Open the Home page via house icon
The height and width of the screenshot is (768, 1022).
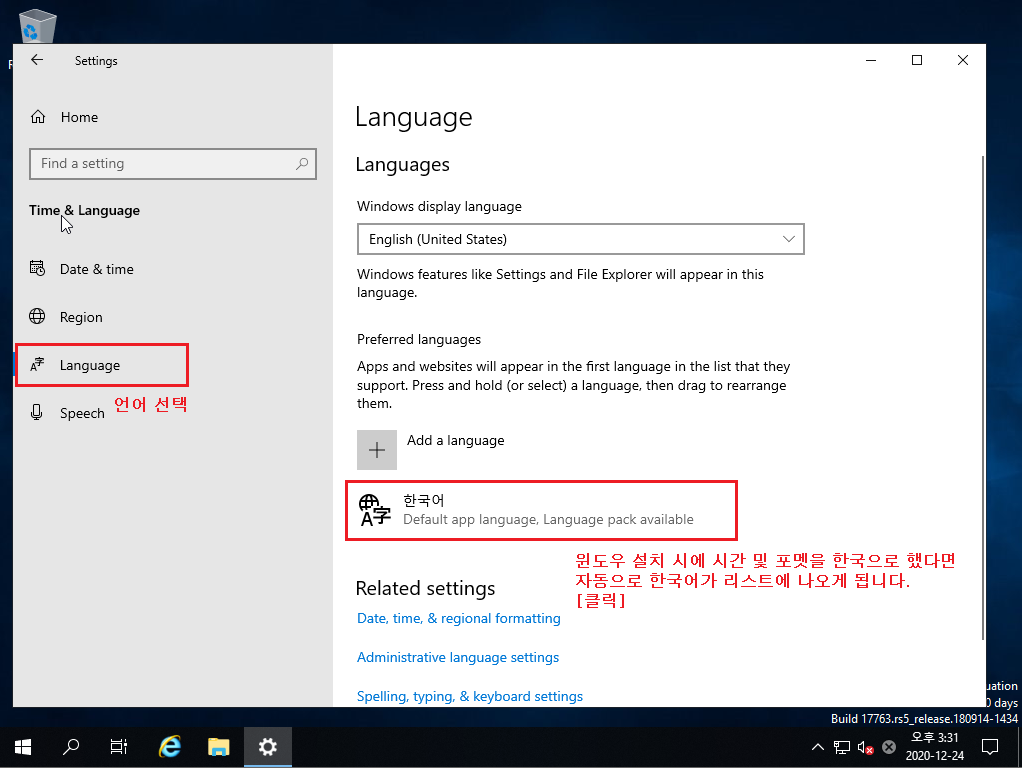tap(38, 117)
